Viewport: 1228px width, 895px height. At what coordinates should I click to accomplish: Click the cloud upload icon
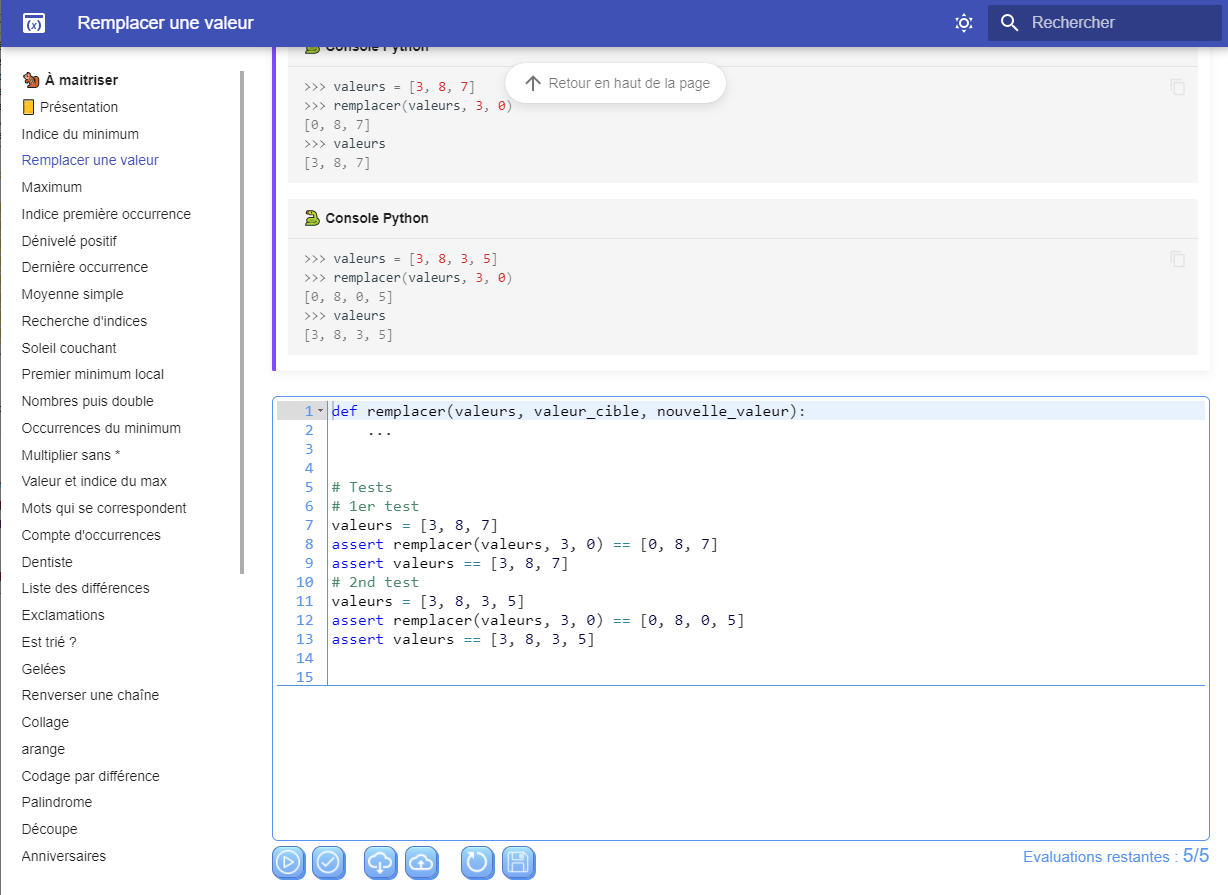click(421, 862)
